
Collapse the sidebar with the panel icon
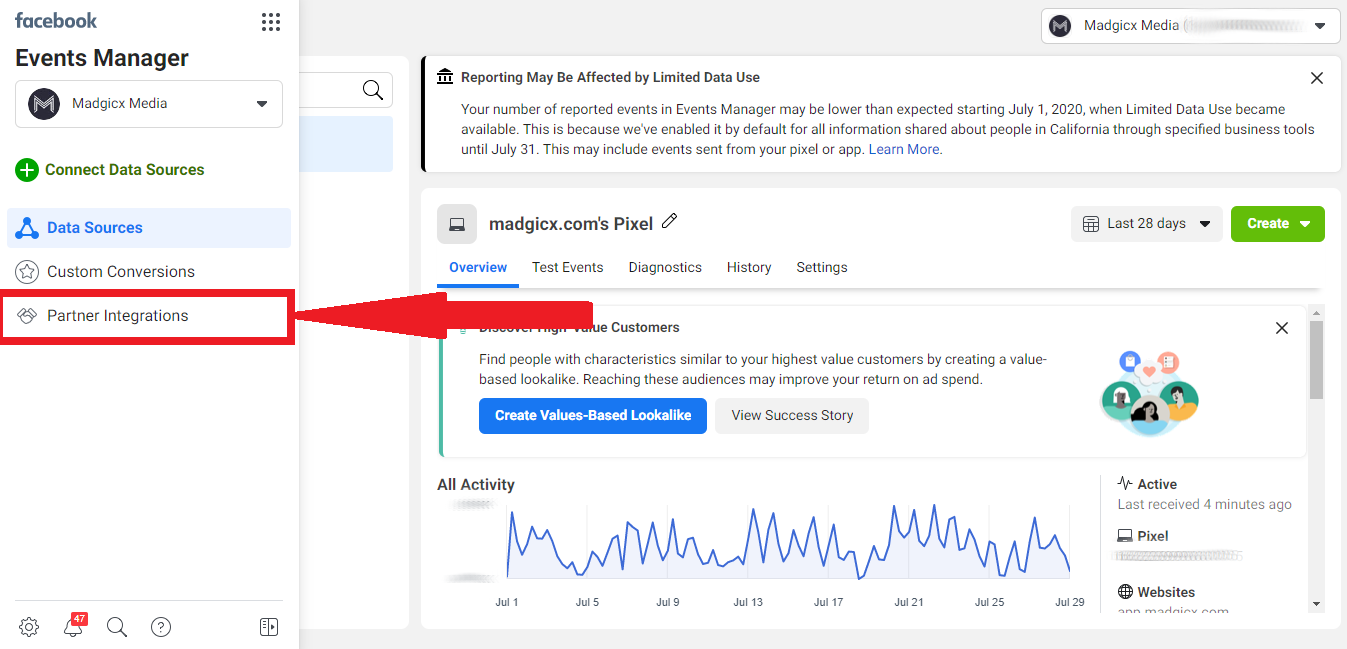tap(269, 627)
